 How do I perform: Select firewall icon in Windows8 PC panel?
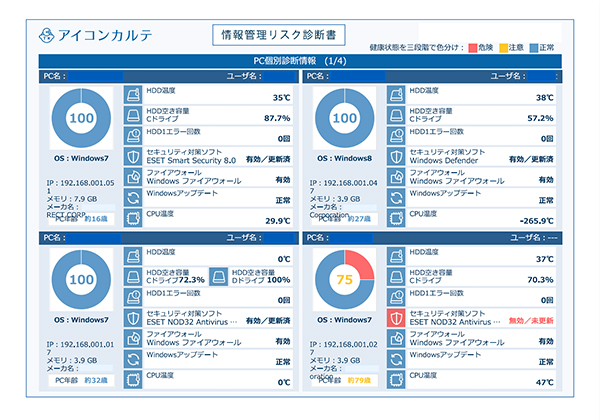pyautogui.click(x=396, y=177)
